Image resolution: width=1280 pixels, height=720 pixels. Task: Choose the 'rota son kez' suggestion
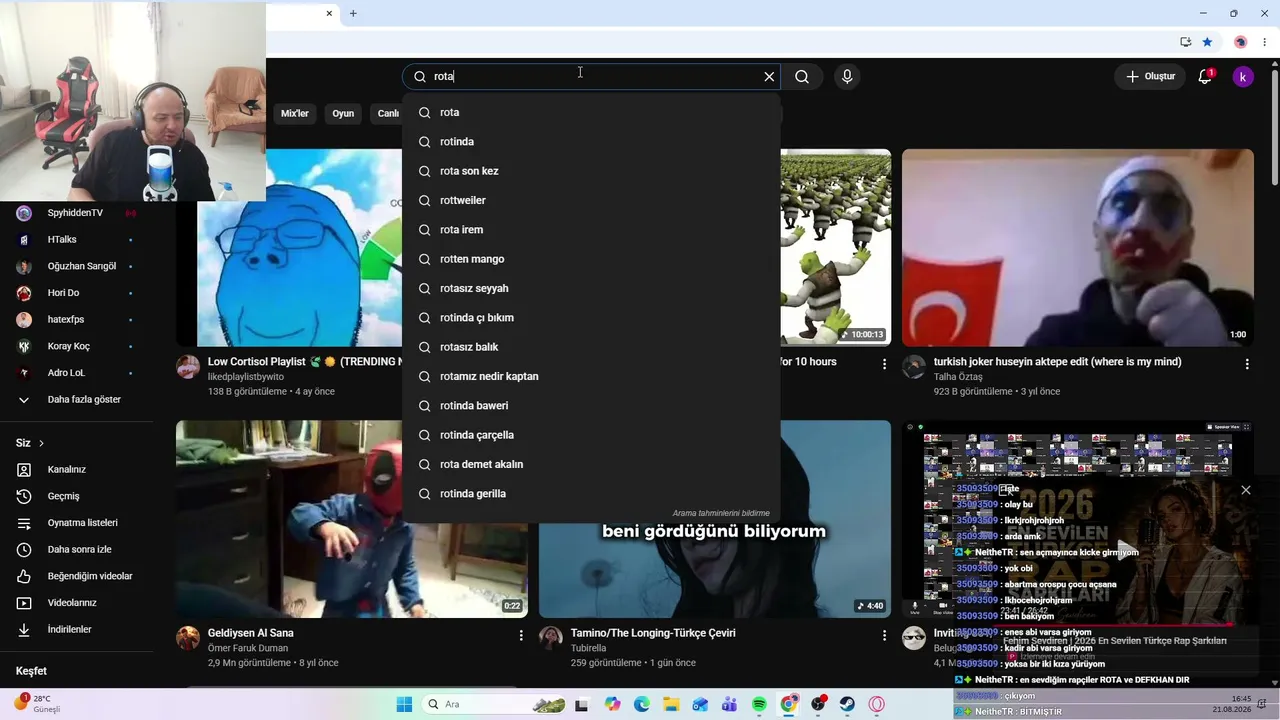click(591, 171)
